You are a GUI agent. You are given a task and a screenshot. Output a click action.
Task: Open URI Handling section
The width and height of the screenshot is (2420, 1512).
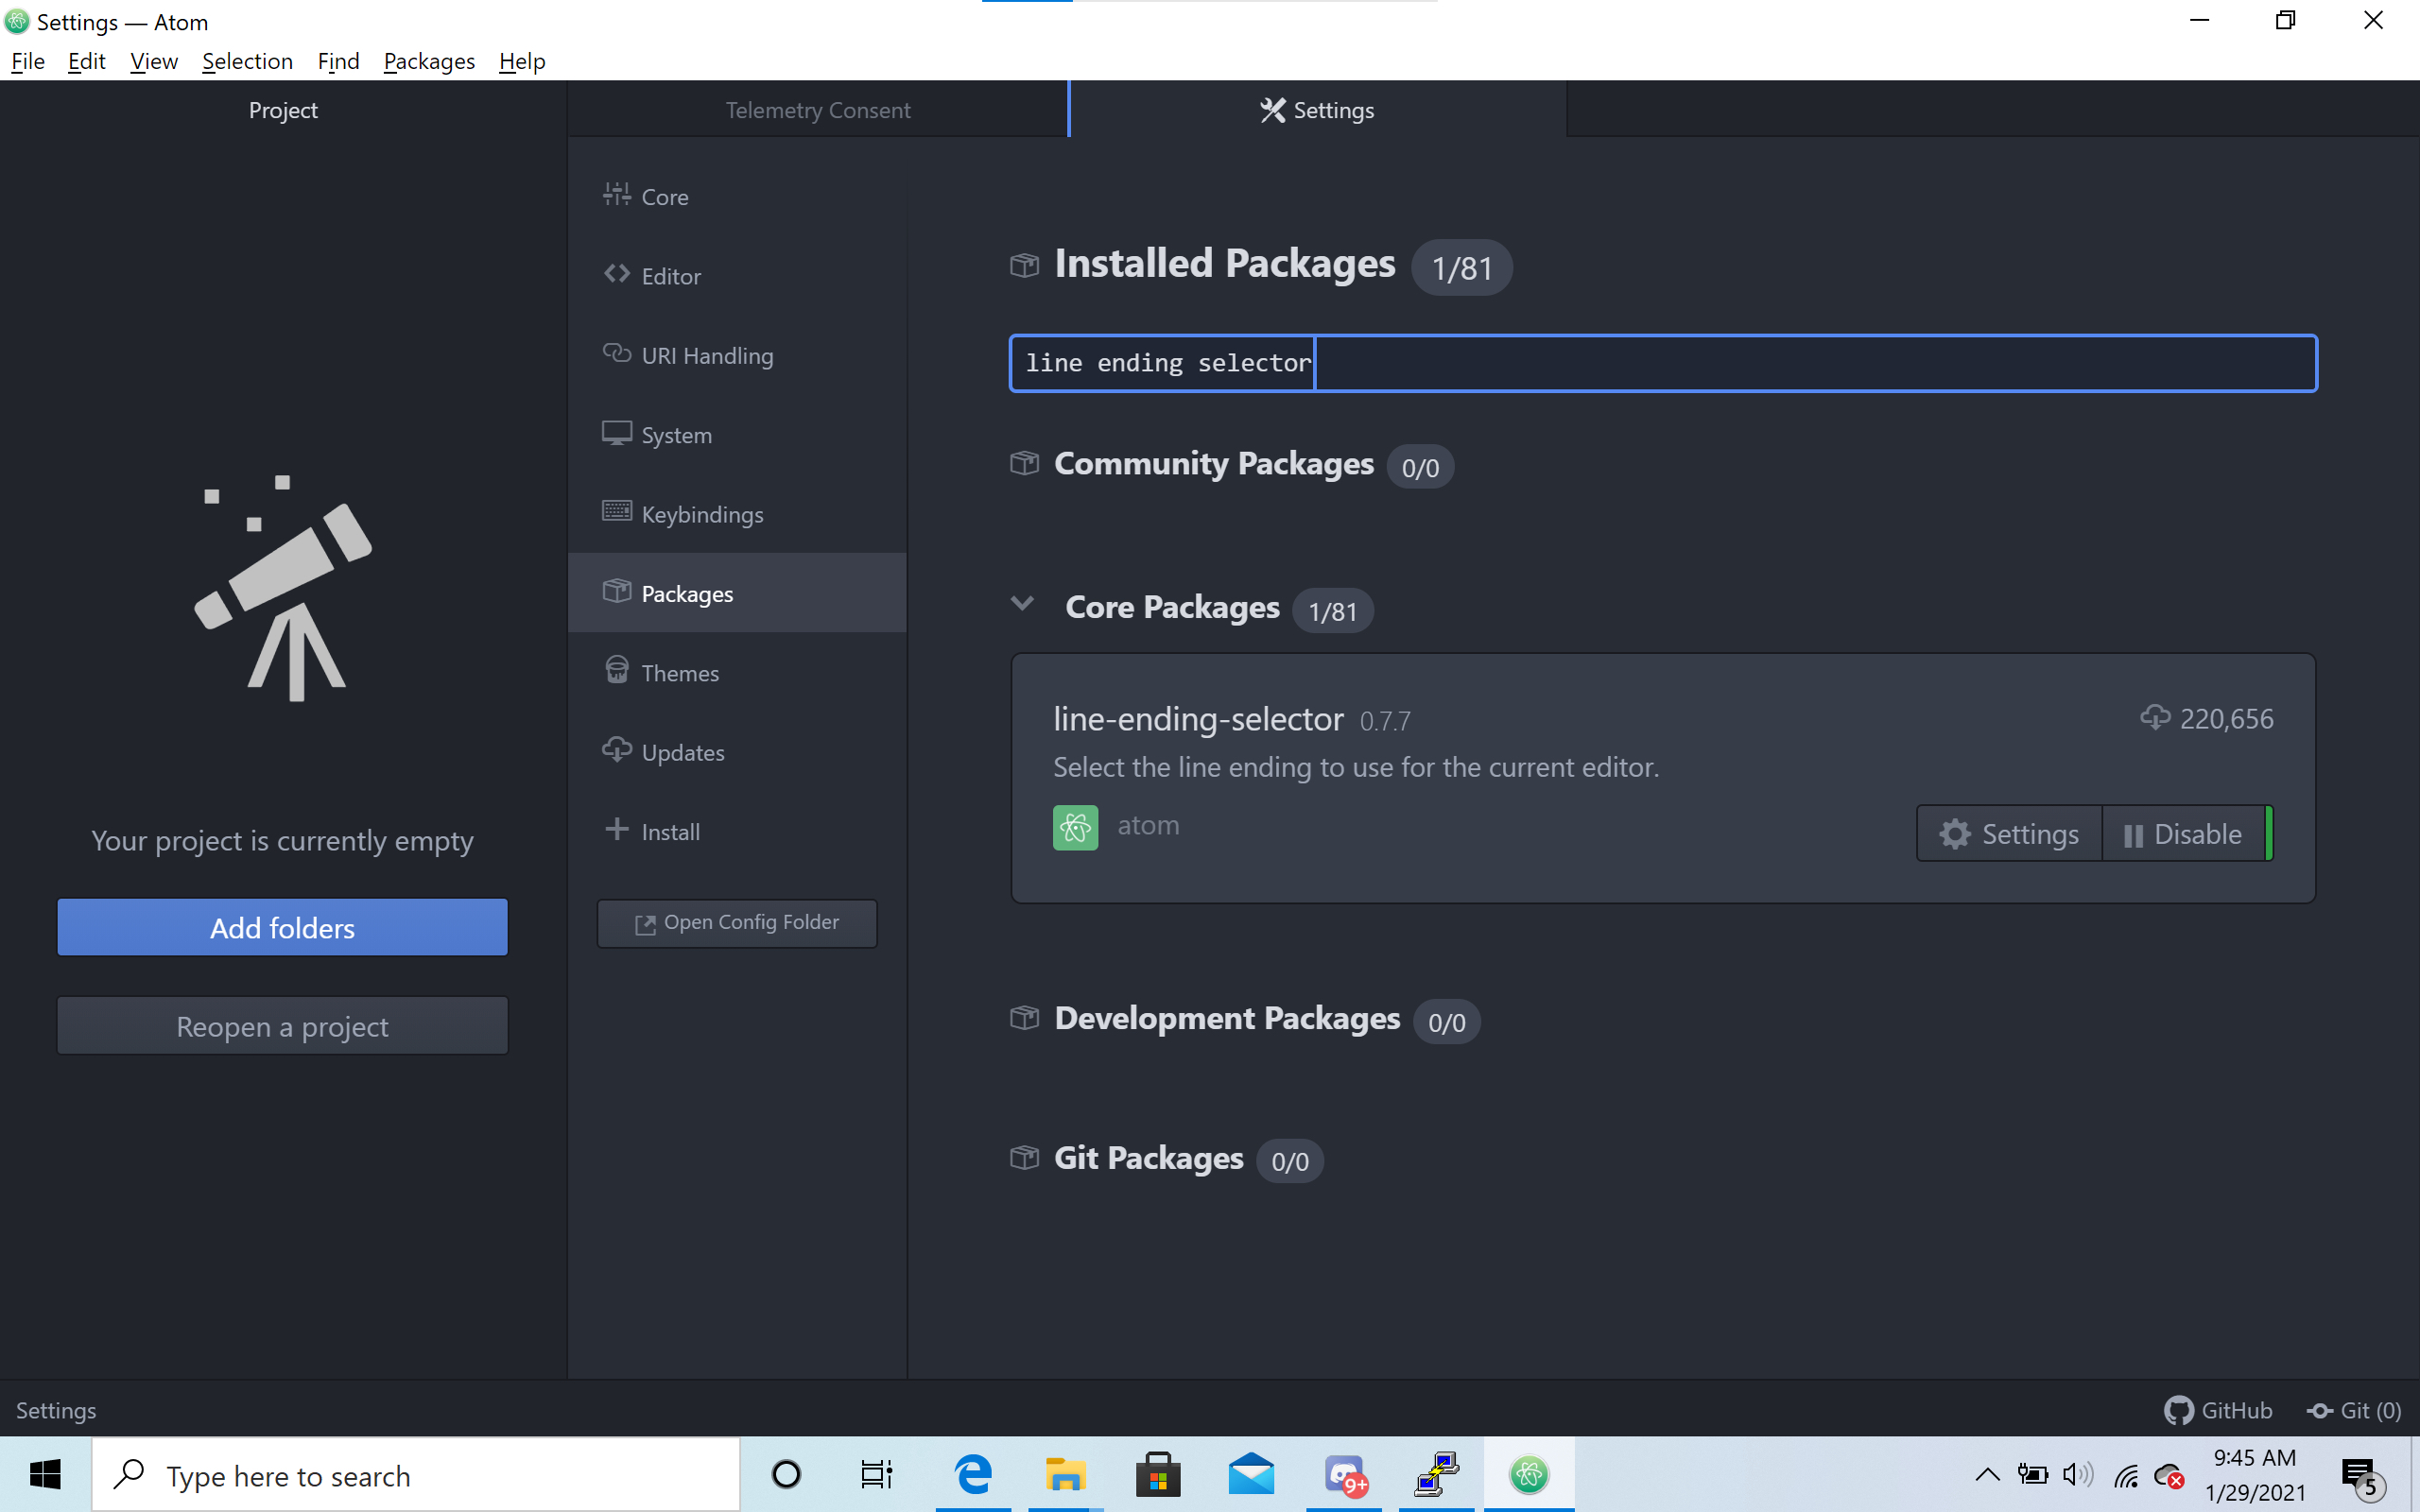(x=737, y=355)
